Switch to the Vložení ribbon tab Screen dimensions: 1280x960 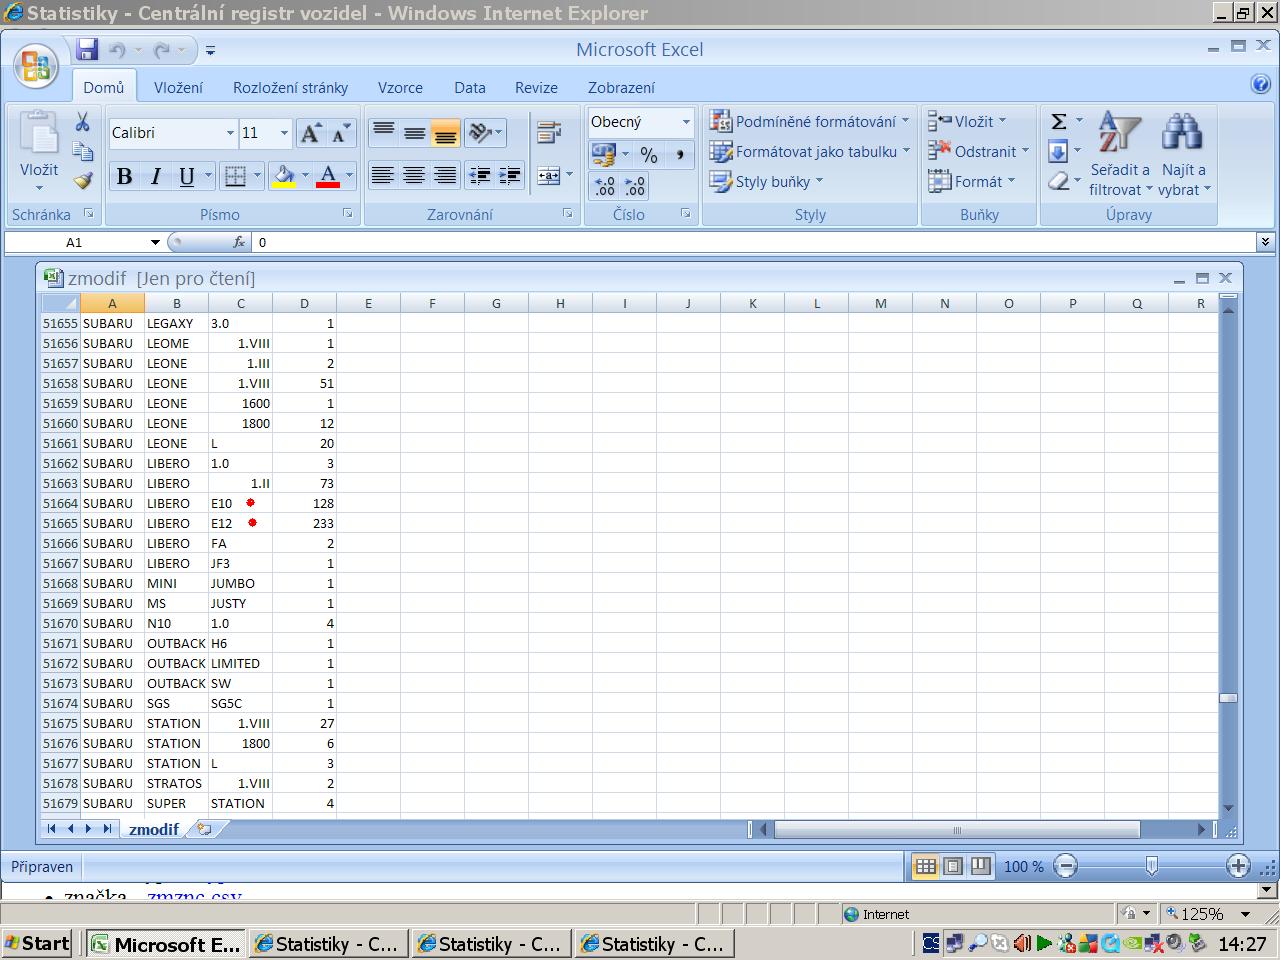point(178,88)
